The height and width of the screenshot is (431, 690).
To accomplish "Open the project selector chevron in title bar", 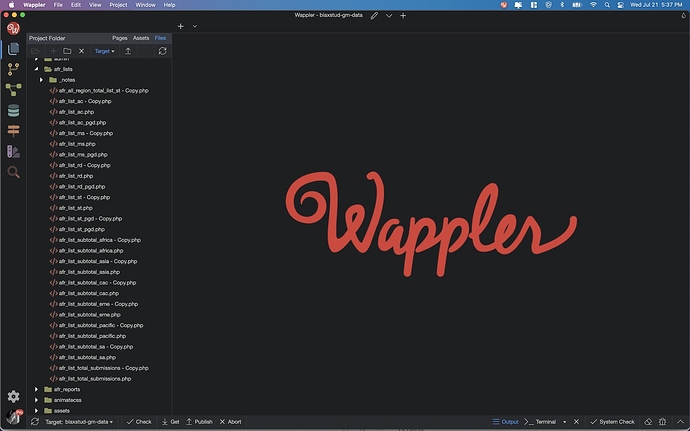I will point(389,16).
